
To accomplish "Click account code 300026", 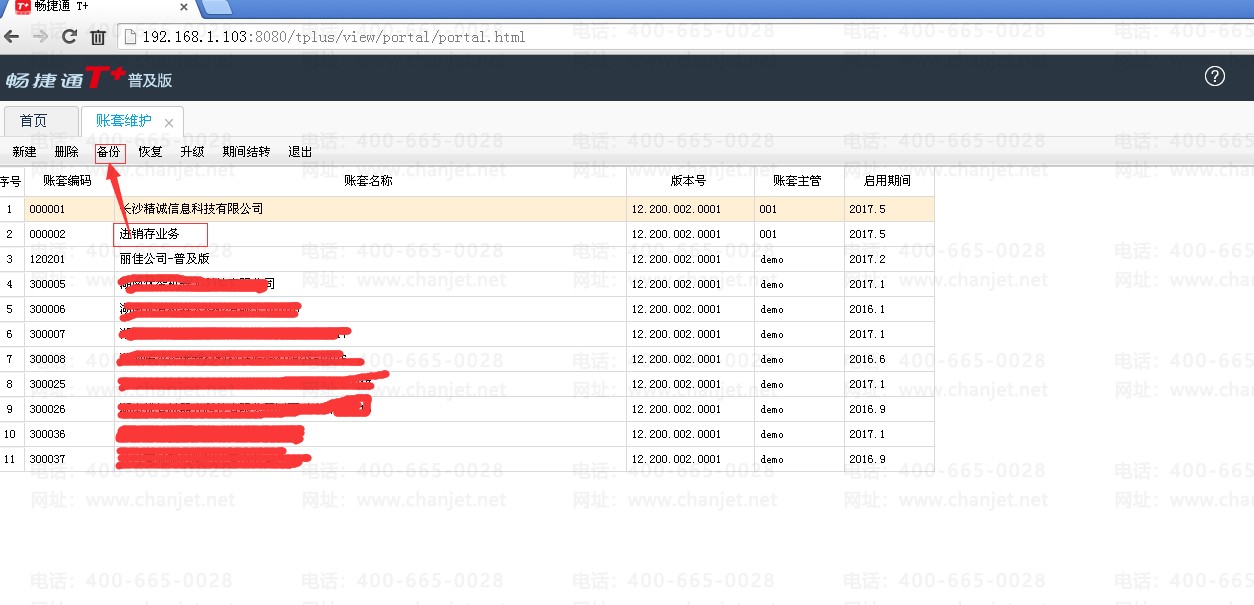I will point(47,409).
